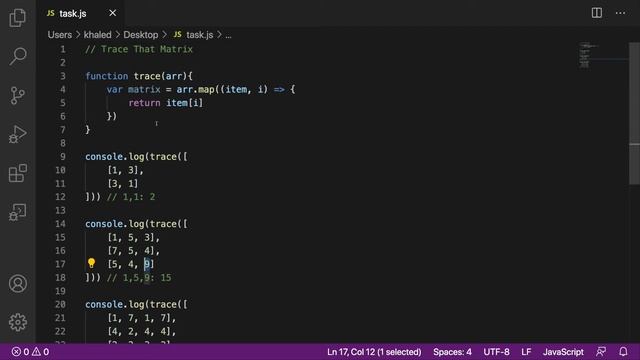
Task: Open the Run and Debug view
Action: pos(18,134)
